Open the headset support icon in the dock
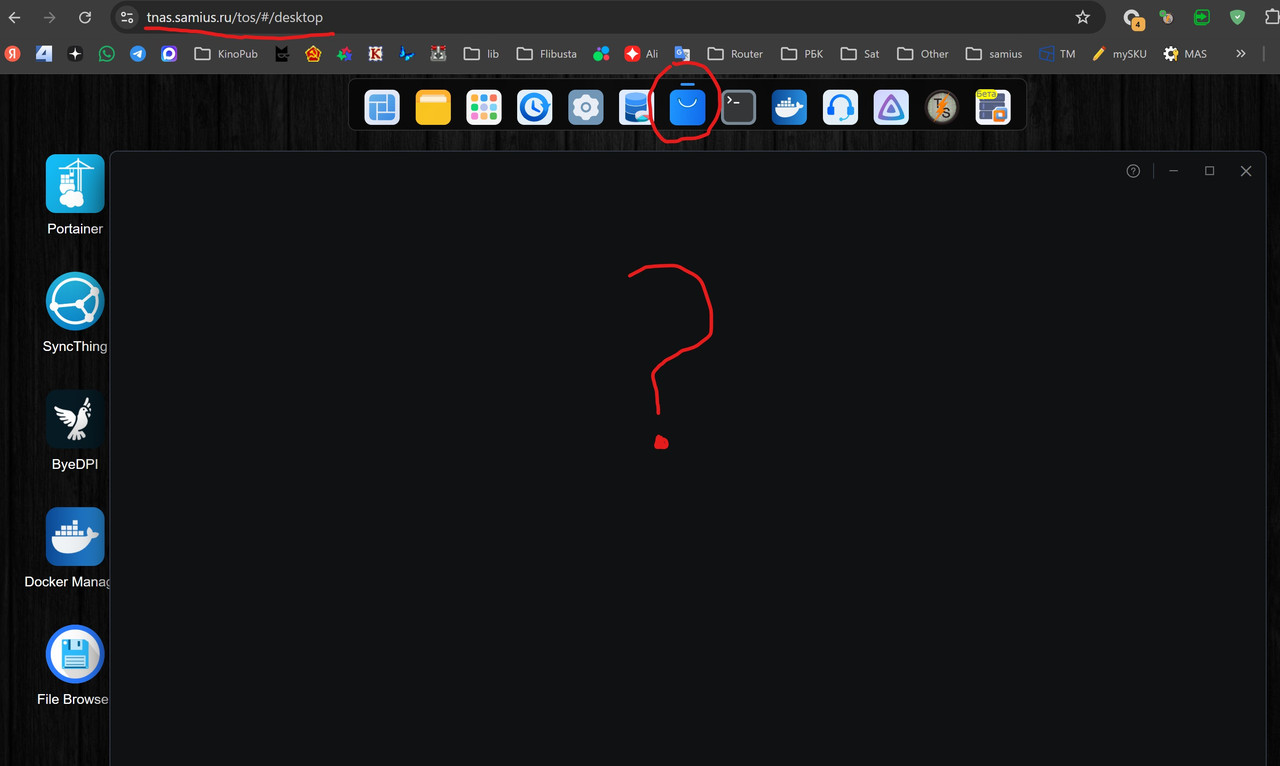Image resolution: width=1280 pixels, height=766 pixels. tap(840, 107)
